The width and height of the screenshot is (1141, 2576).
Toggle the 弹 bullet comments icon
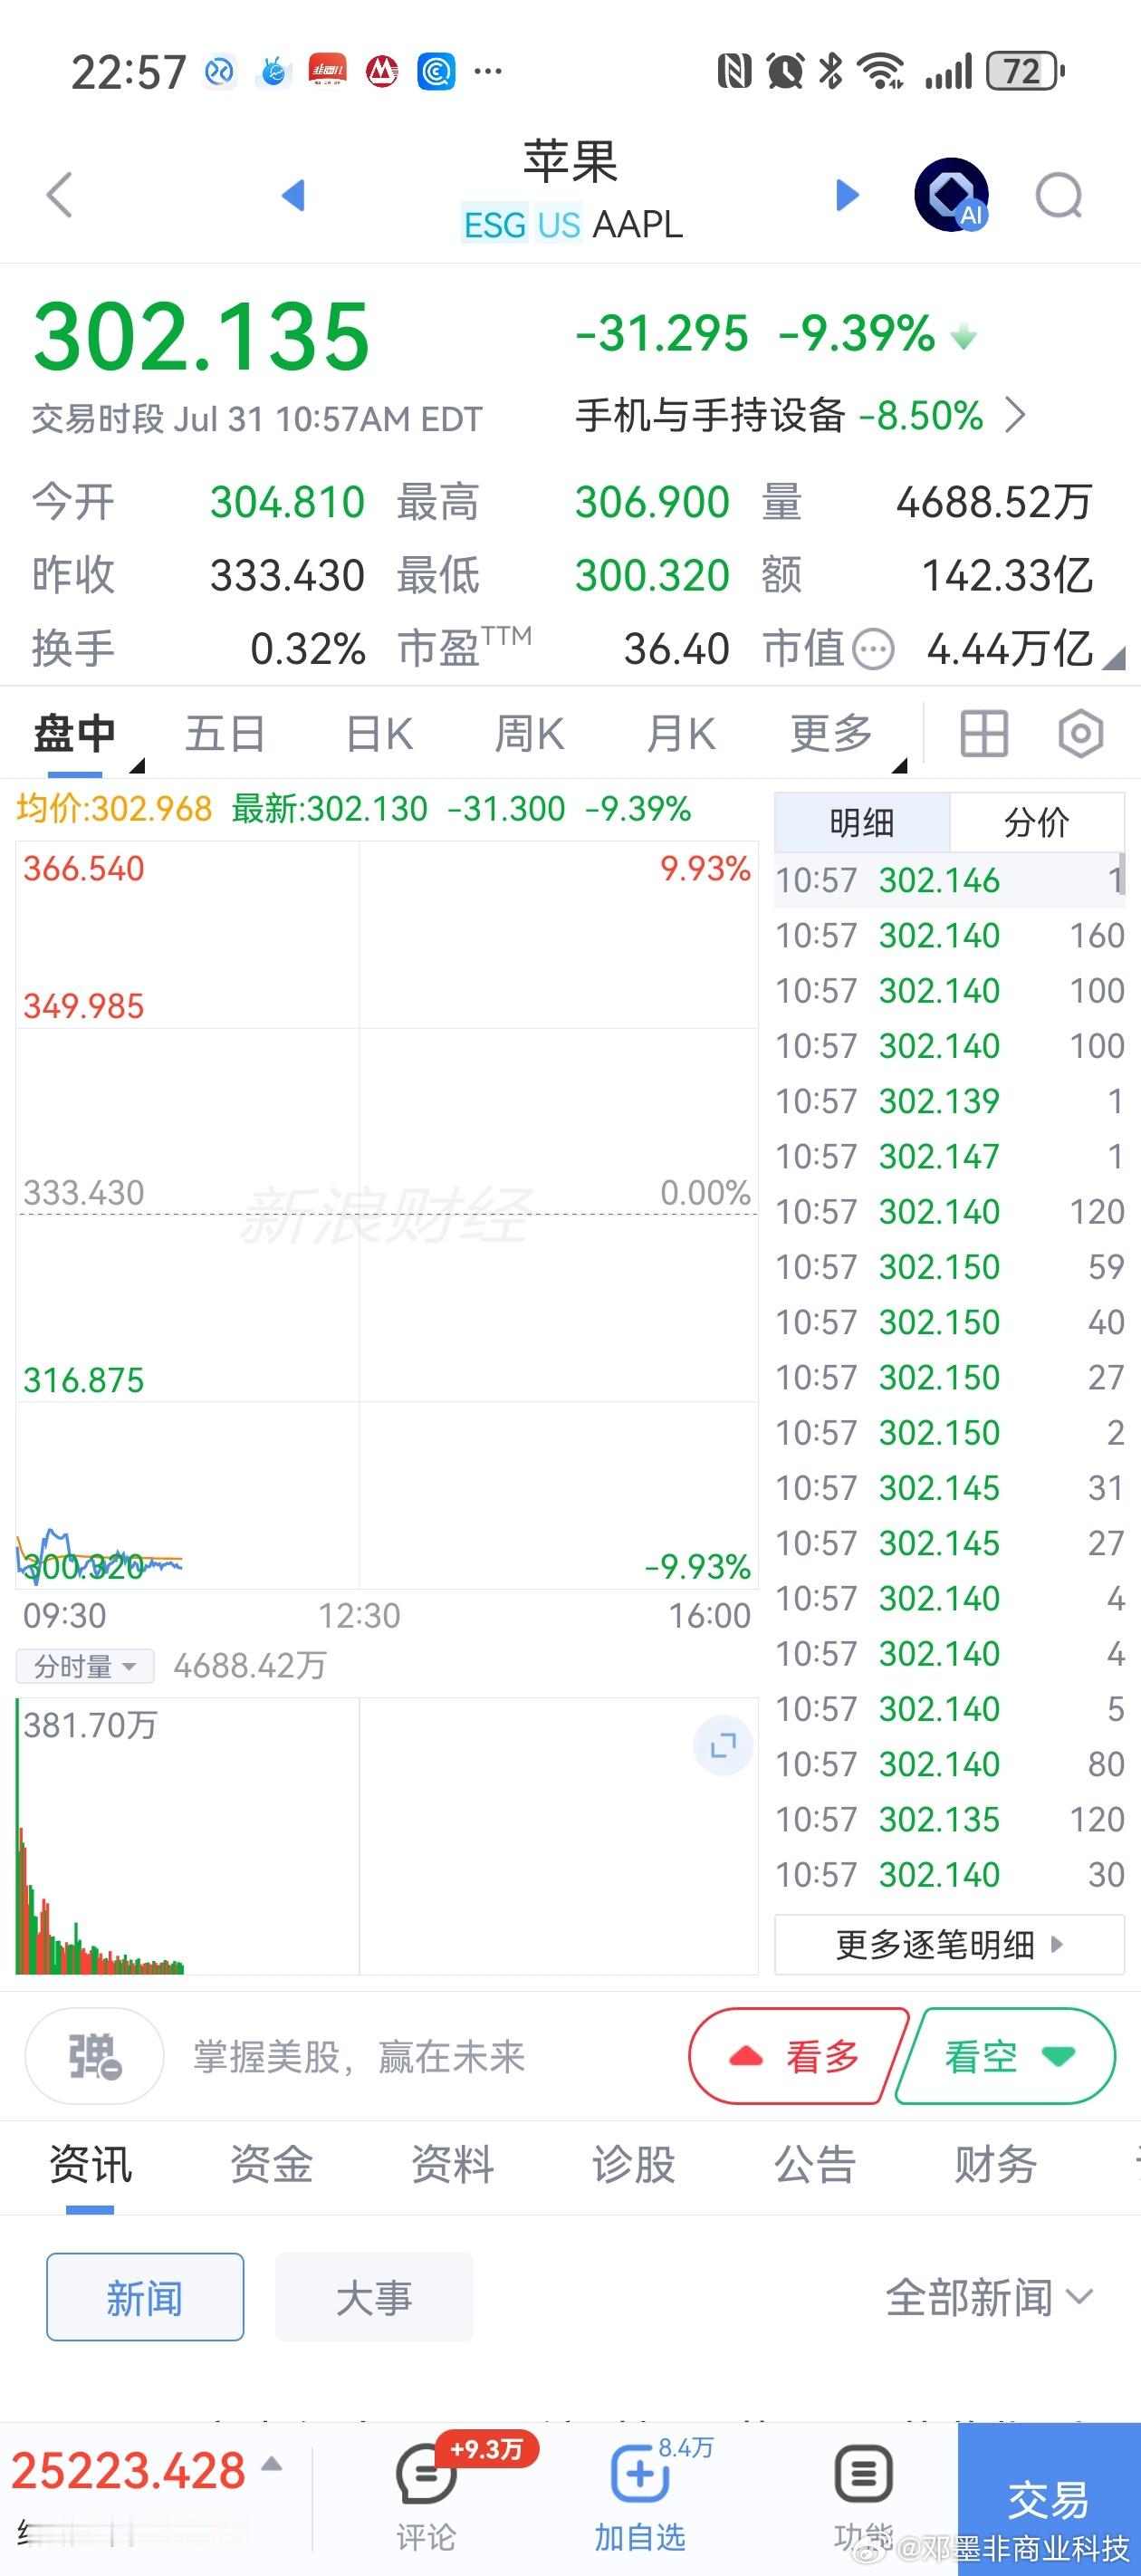(x=95, y=2056)
